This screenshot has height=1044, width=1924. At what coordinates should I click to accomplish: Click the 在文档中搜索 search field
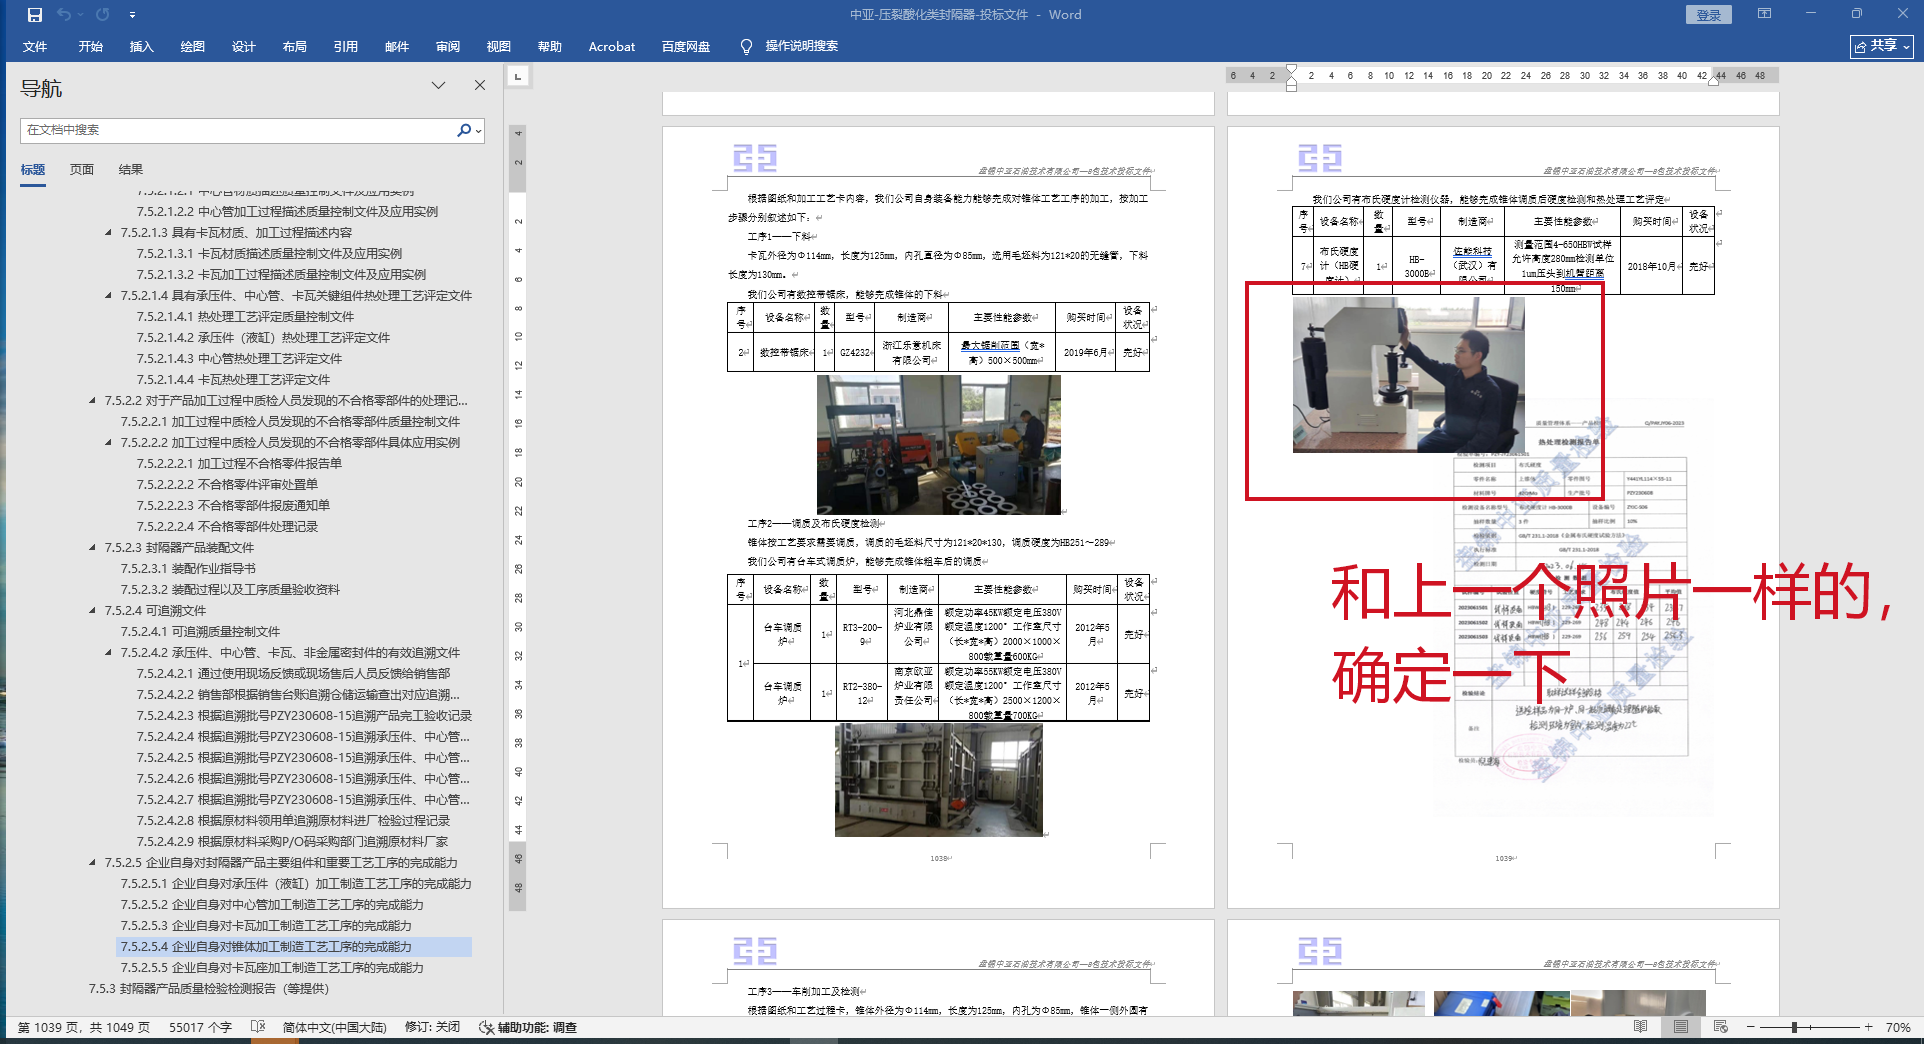(x=238, y=130)
